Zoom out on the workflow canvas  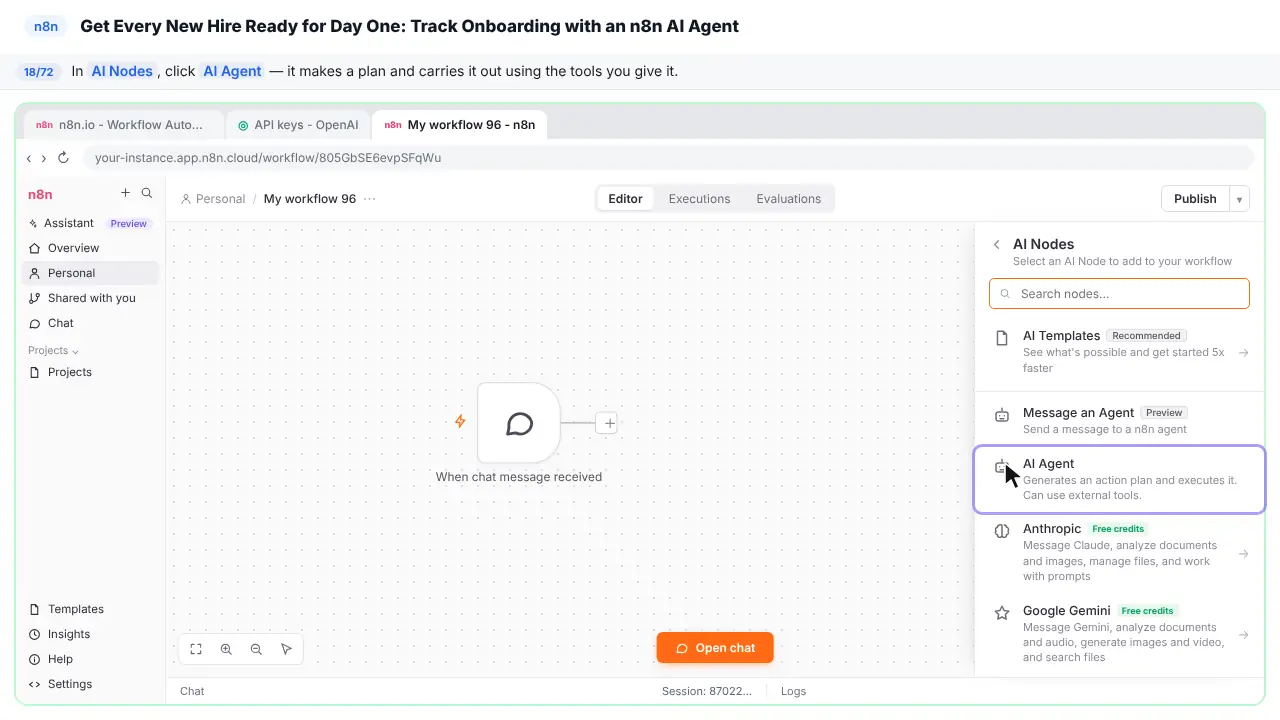coord(256,649)
